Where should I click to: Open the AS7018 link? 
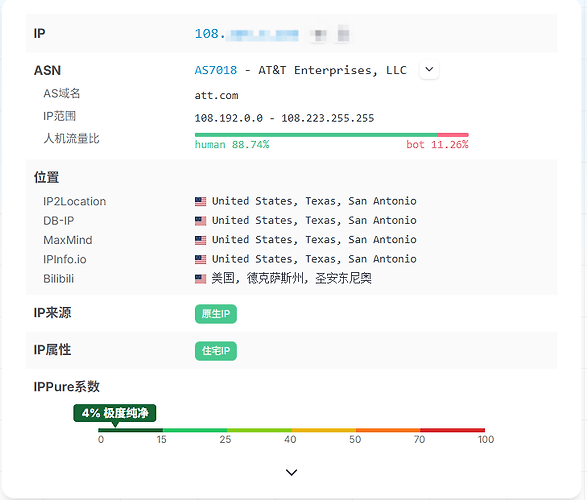coord(216,70)
